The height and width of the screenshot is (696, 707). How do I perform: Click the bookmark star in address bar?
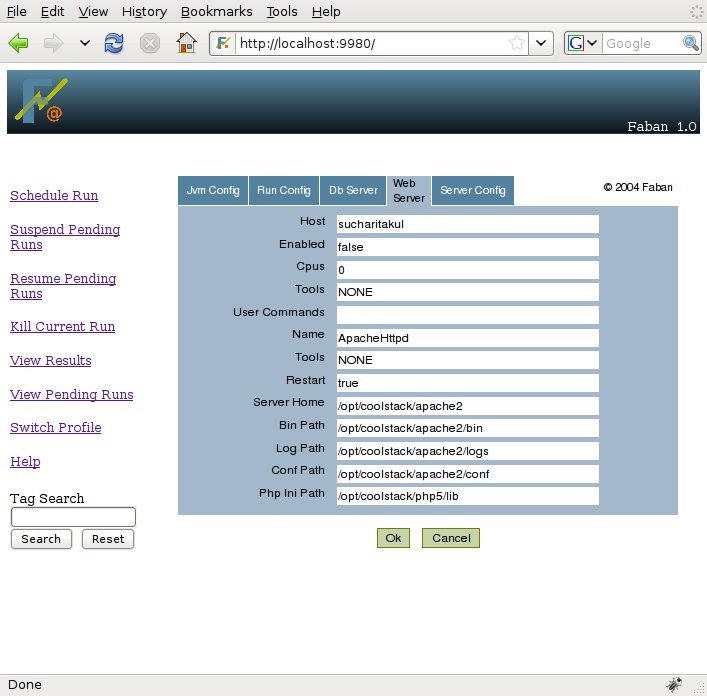click(x=517, y=43)
